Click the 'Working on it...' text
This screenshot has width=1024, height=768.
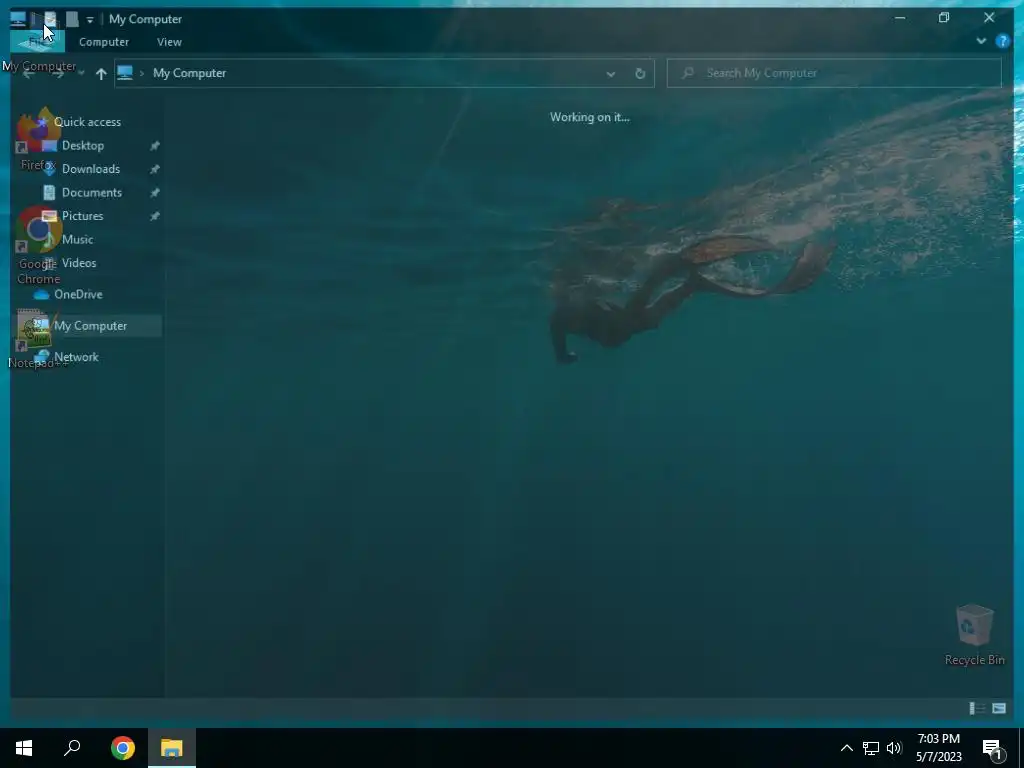(590, 118)
